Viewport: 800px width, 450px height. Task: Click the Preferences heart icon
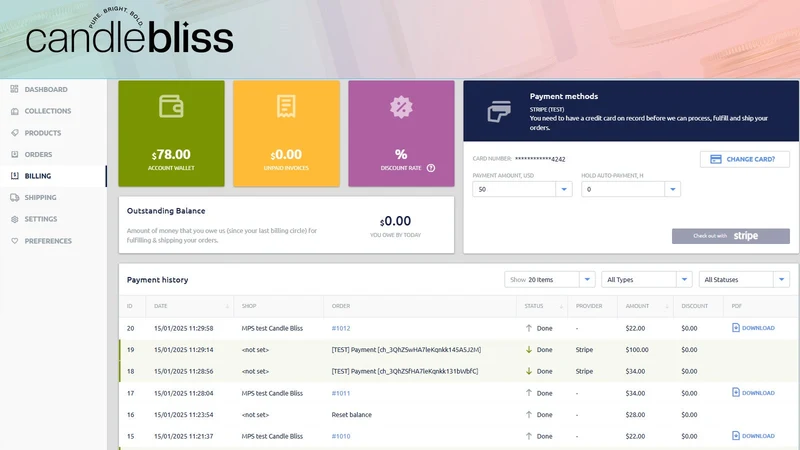click(x=14, y=241)
